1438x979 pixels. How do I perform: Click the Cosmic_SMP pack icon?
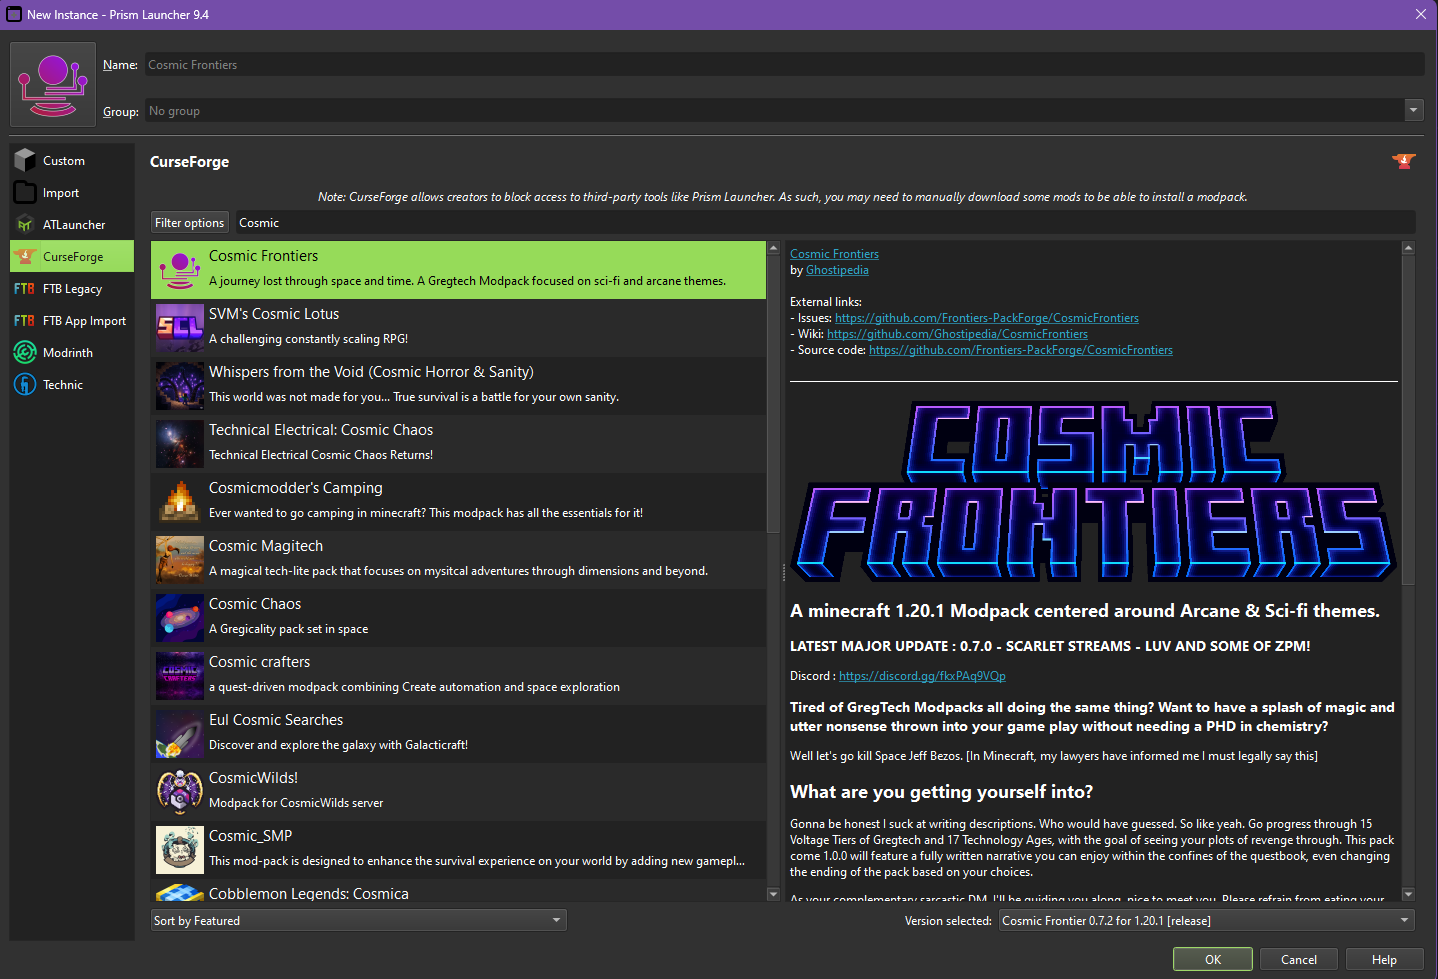coord(180,850)
